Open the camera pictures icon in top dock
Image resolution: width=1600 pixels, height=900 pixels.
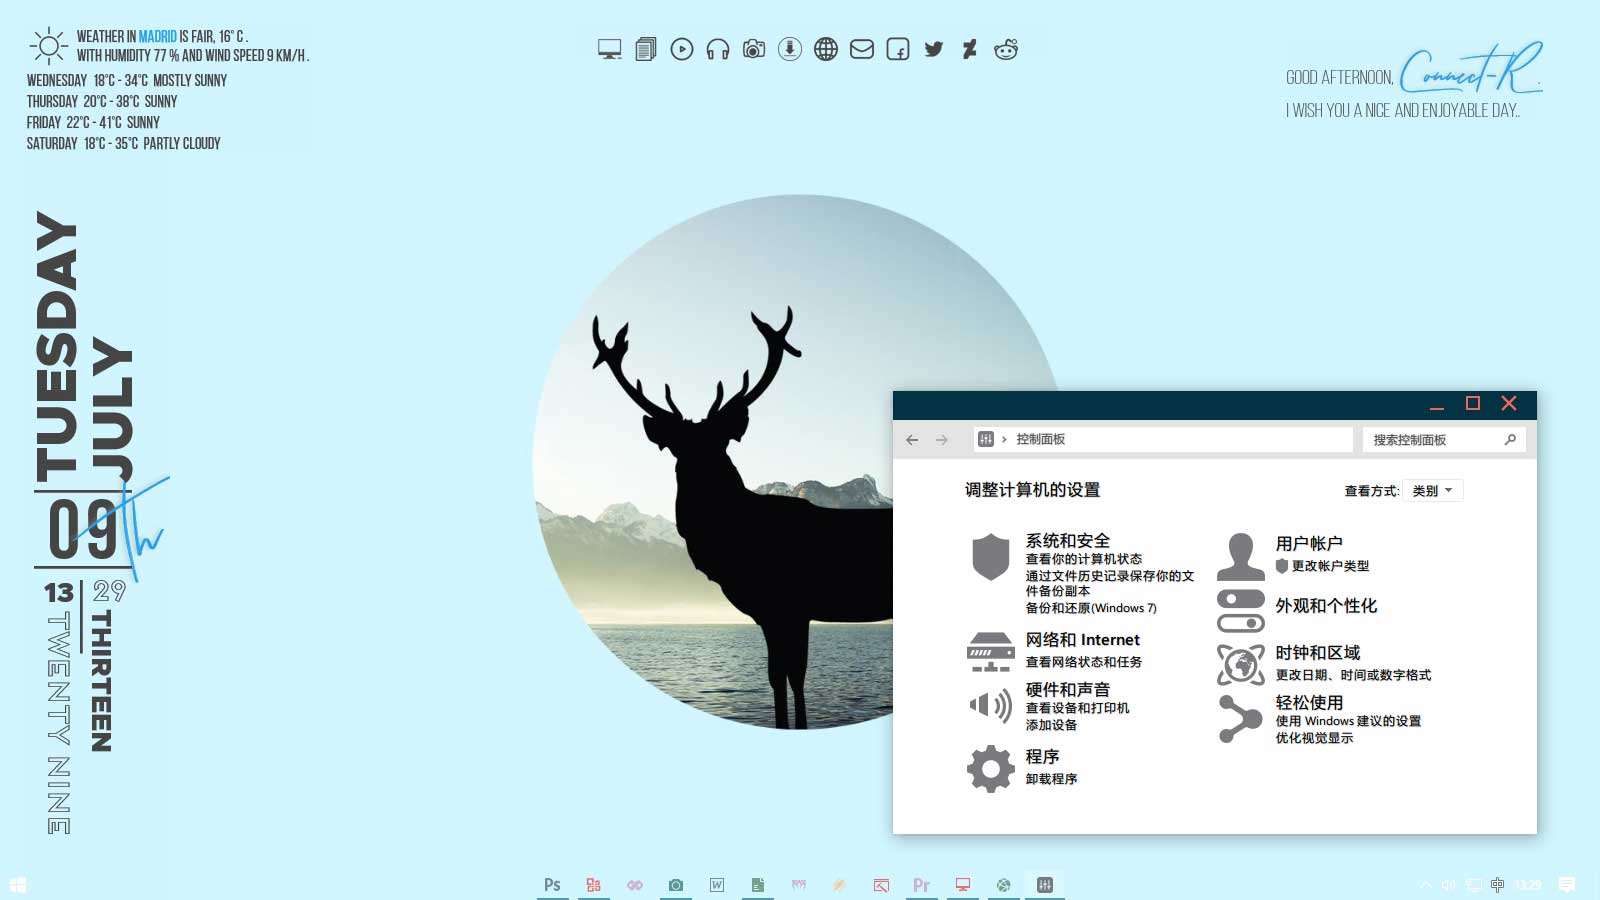pyautogui.click(x=754, y=49)
